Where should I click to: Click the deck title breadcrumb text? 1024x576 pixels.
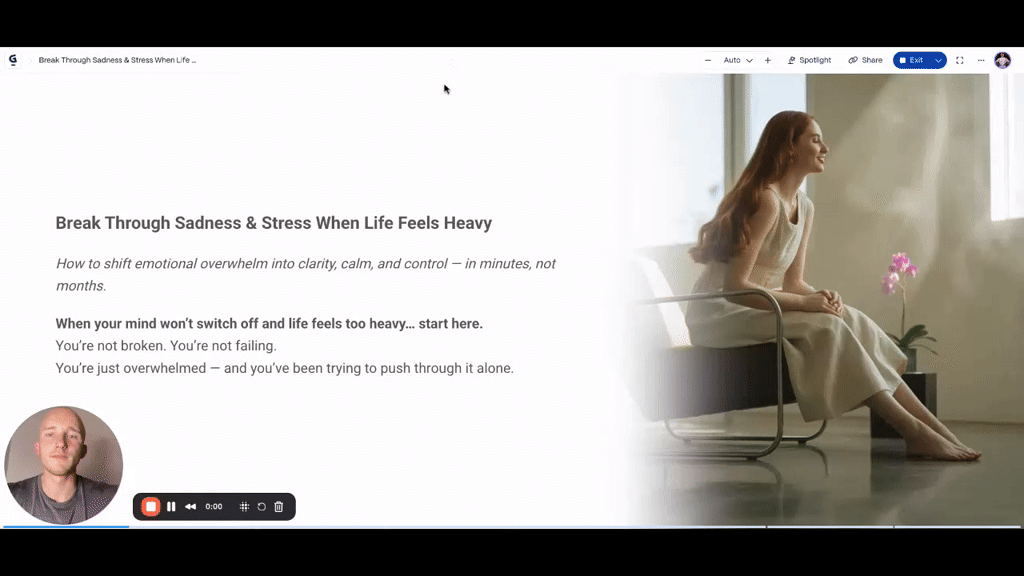click(117, 60)
